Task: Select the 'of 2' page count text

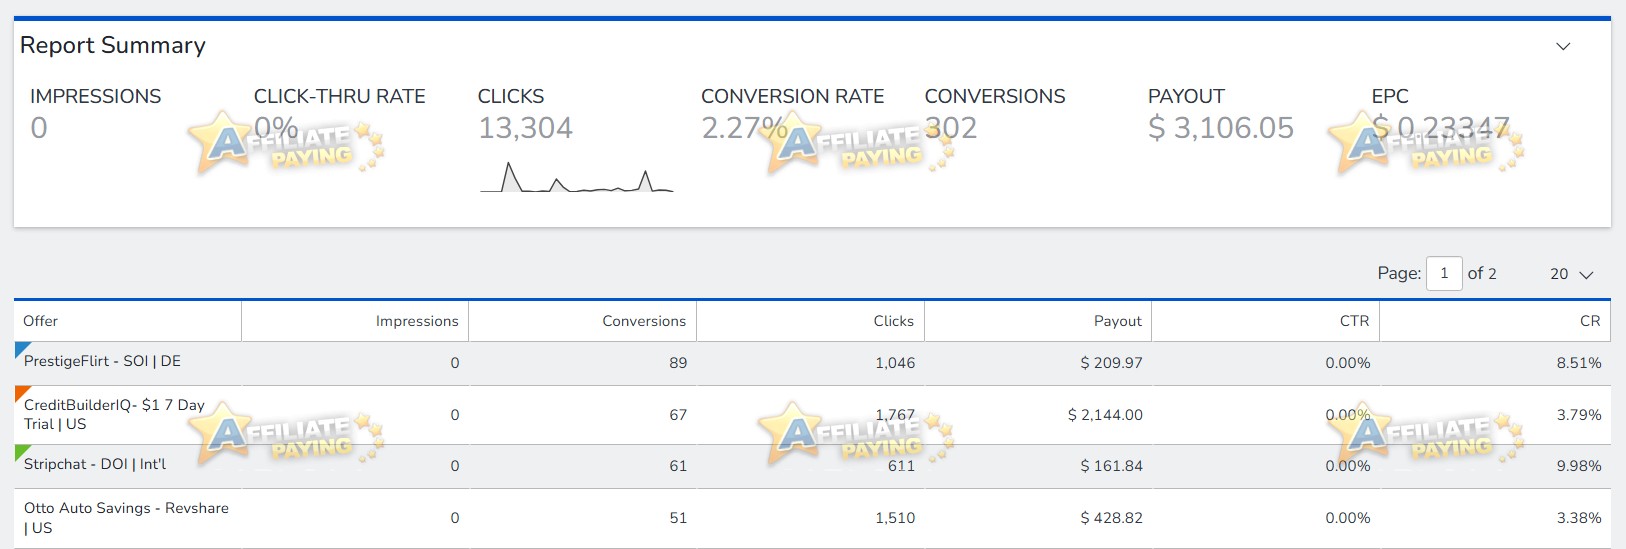Action: point(1482,274)
